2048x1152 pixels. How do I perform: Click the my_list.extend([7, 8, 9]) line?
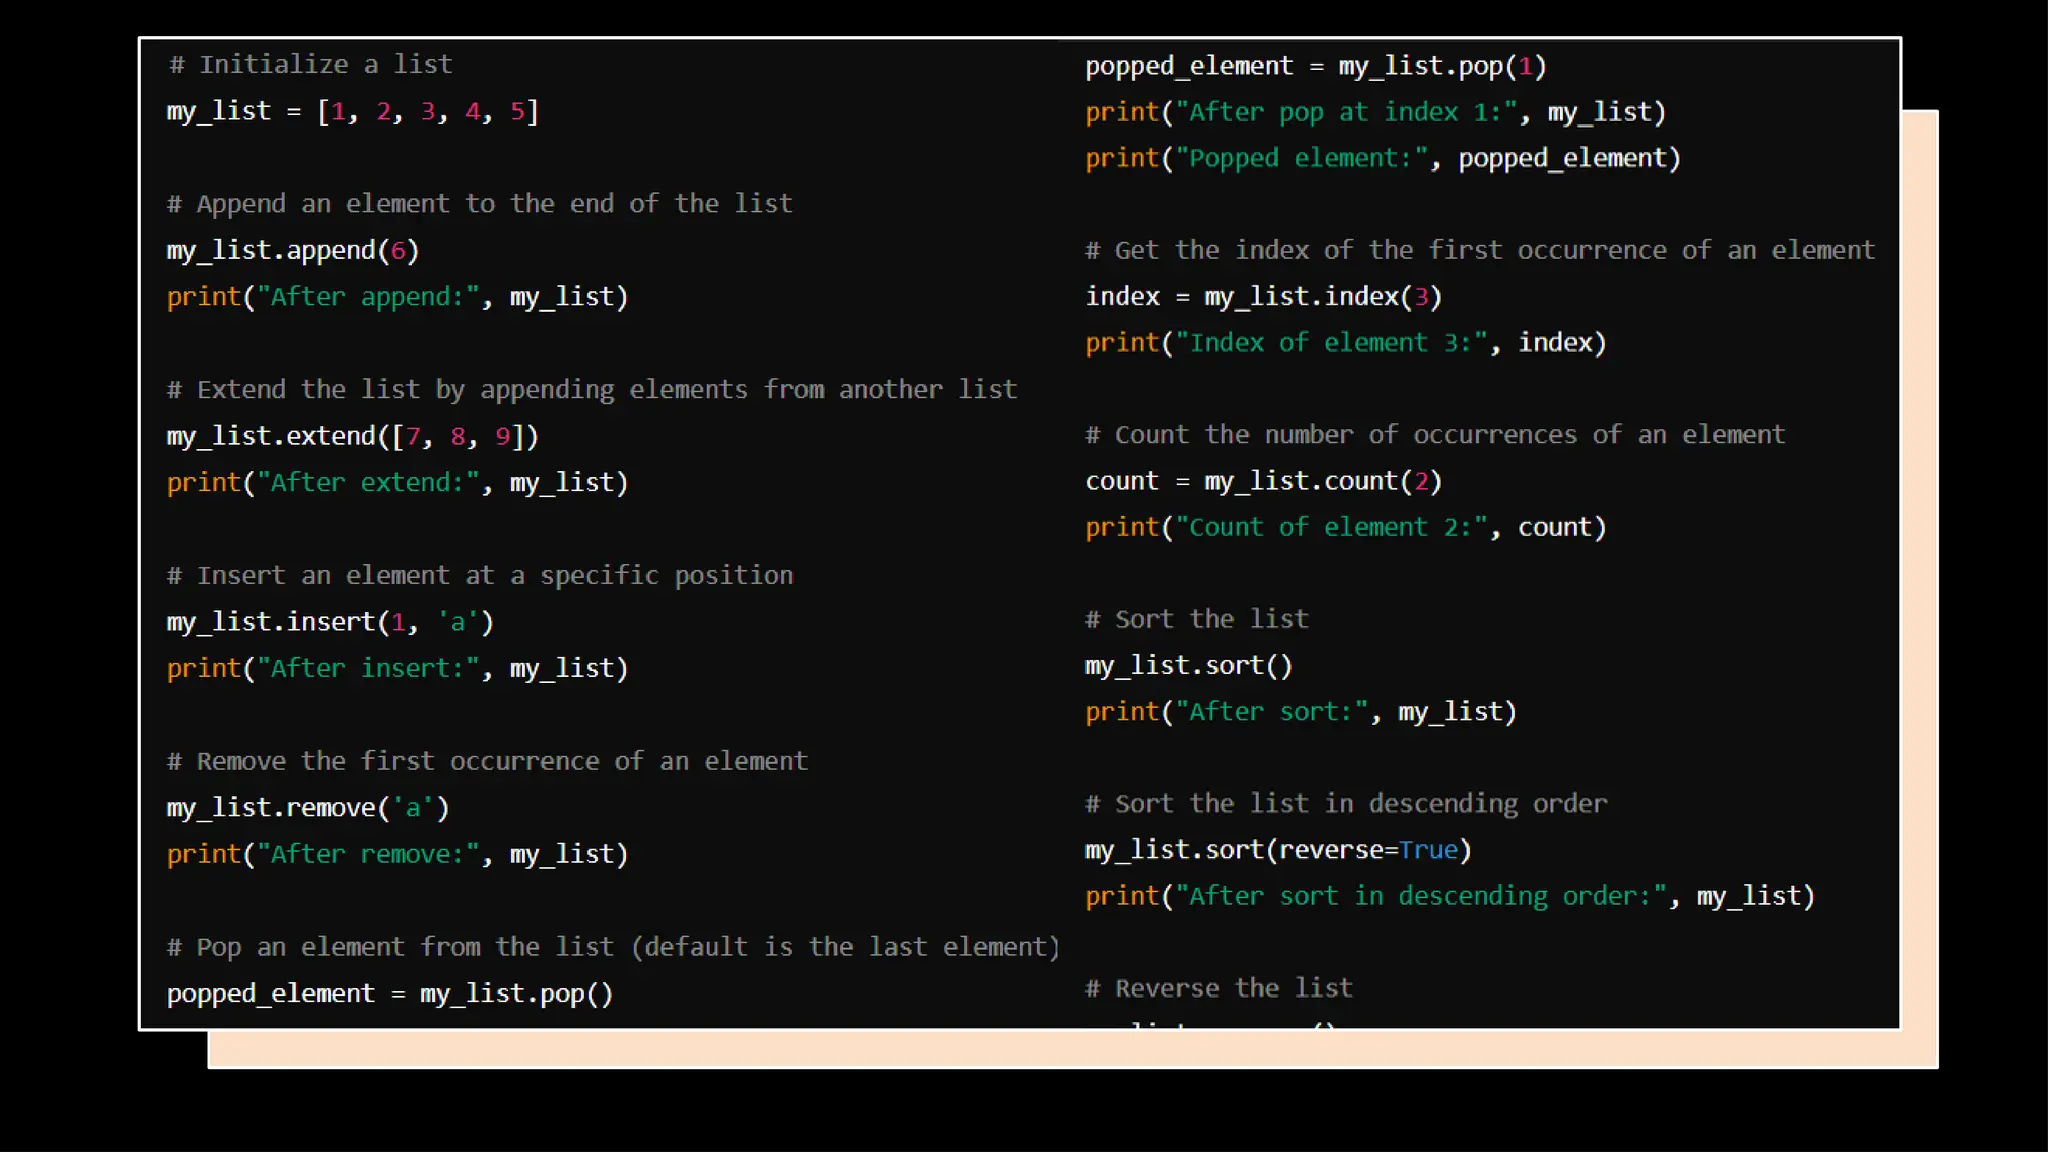pos(352,436)
